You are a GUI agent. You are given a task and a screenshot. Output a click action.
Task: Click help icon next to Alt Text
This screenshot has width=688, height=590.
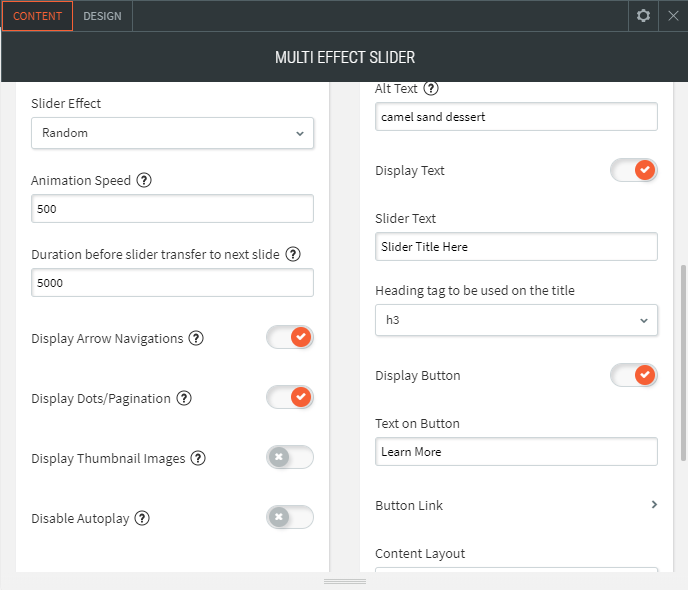[431, 89]
